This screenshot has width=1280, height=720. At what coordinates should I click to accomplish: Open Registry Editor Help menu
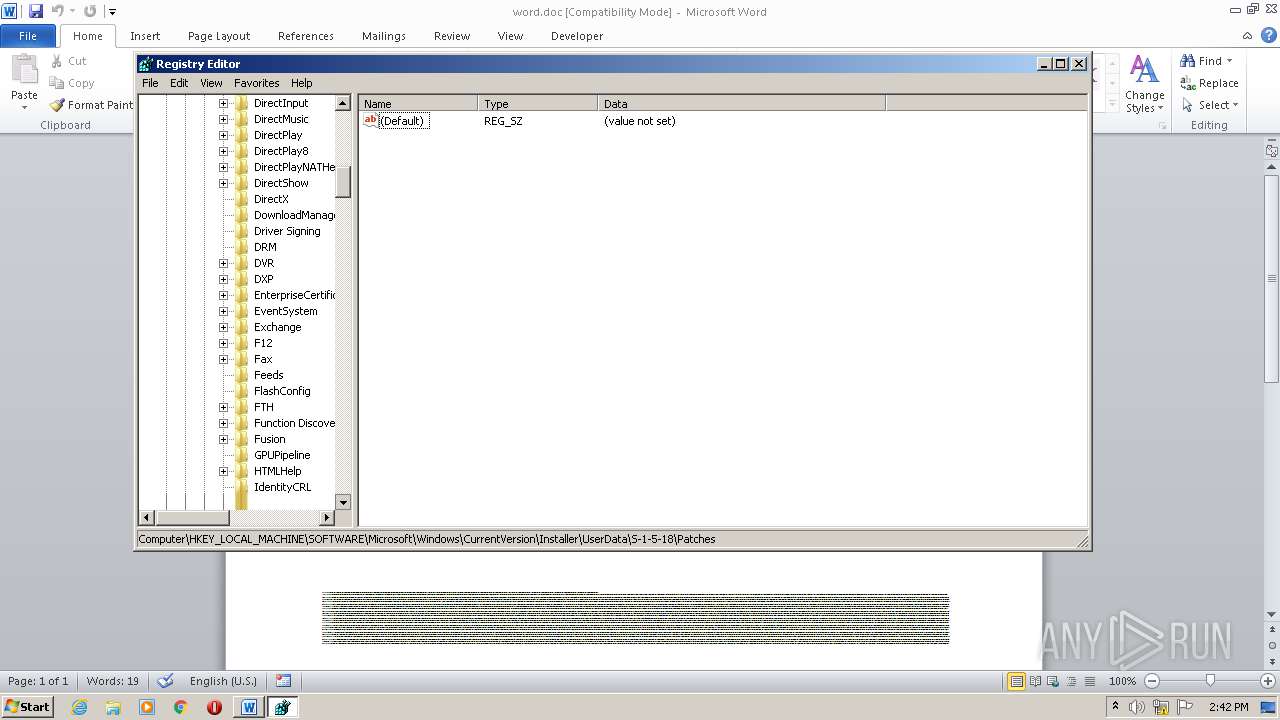[302, 83]
